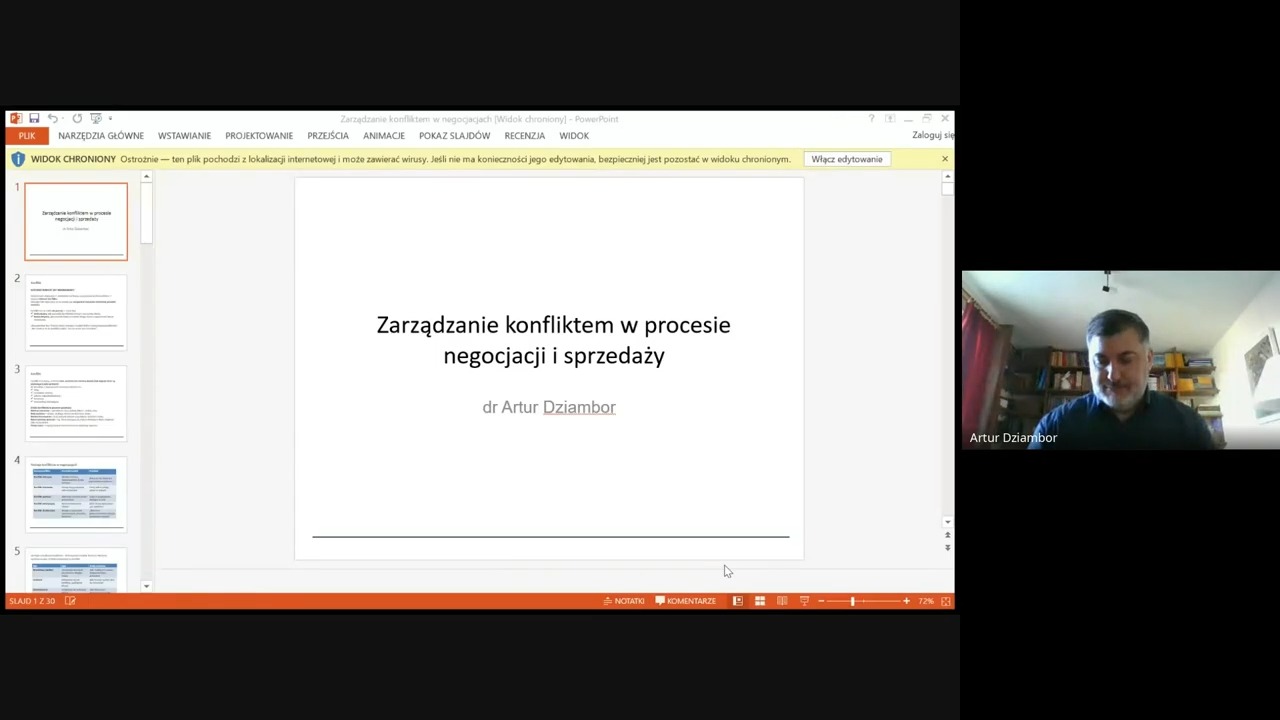Switch to Slide Sorter view icon

coord(760,601)
